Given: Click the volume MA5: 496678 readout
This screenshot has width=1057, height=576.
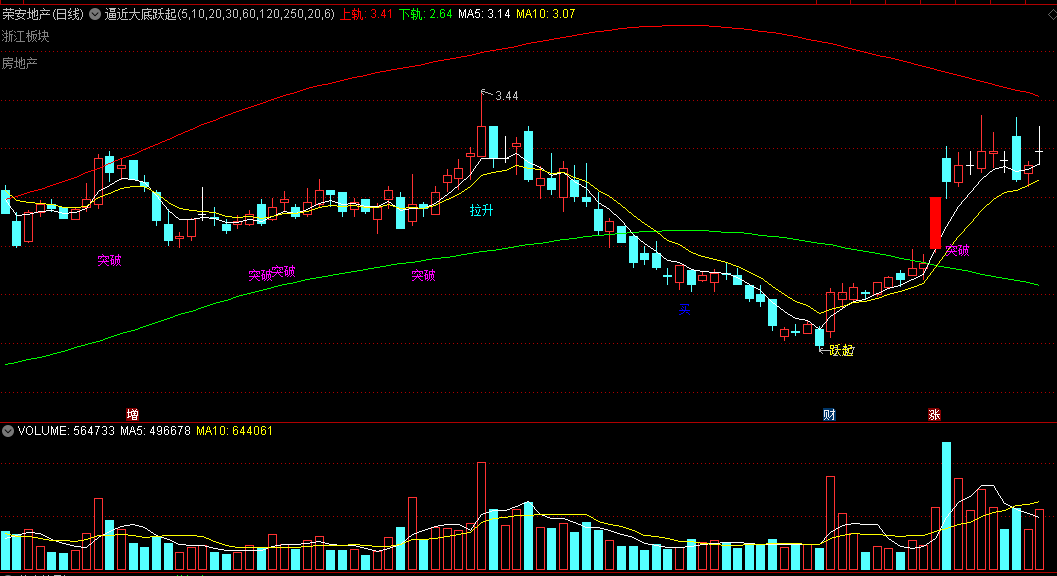Looking at the screenshot, I should (155, 430).
